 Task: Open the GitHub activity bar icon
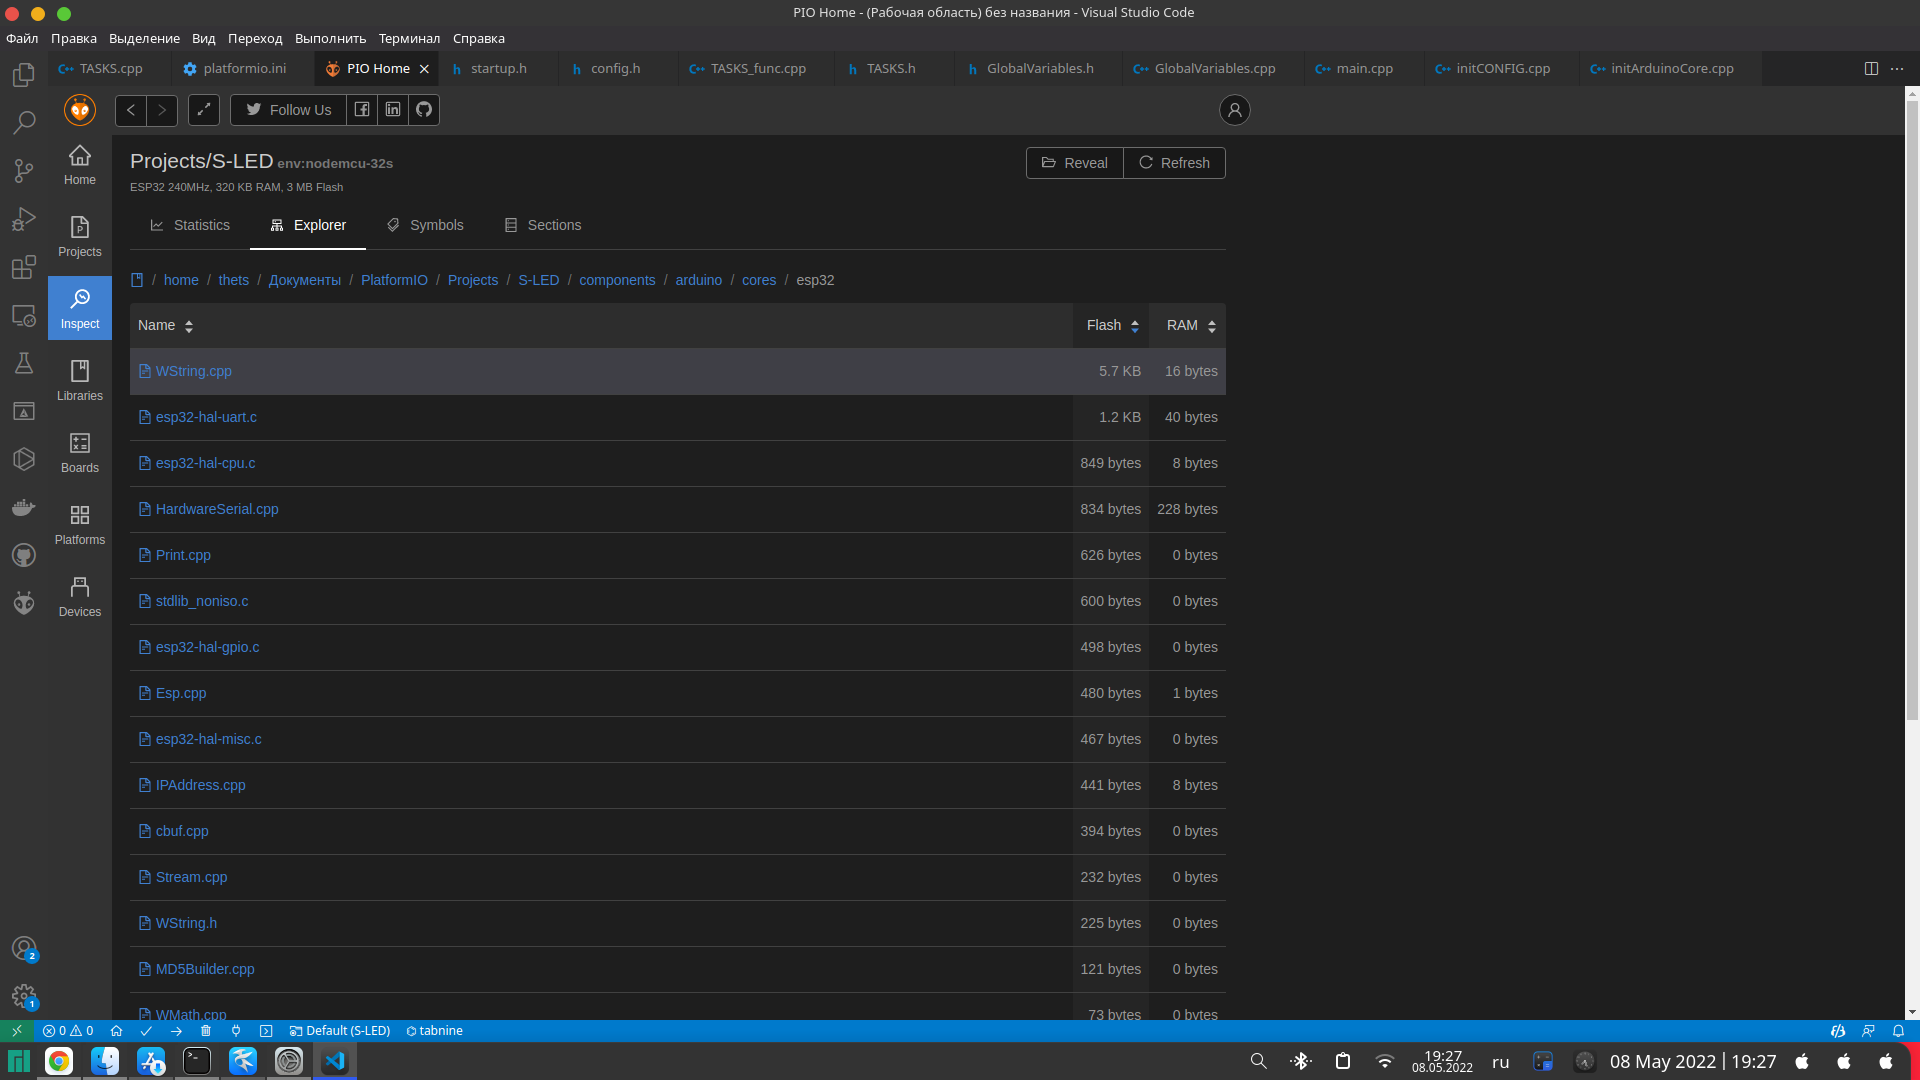coord(24,555)
